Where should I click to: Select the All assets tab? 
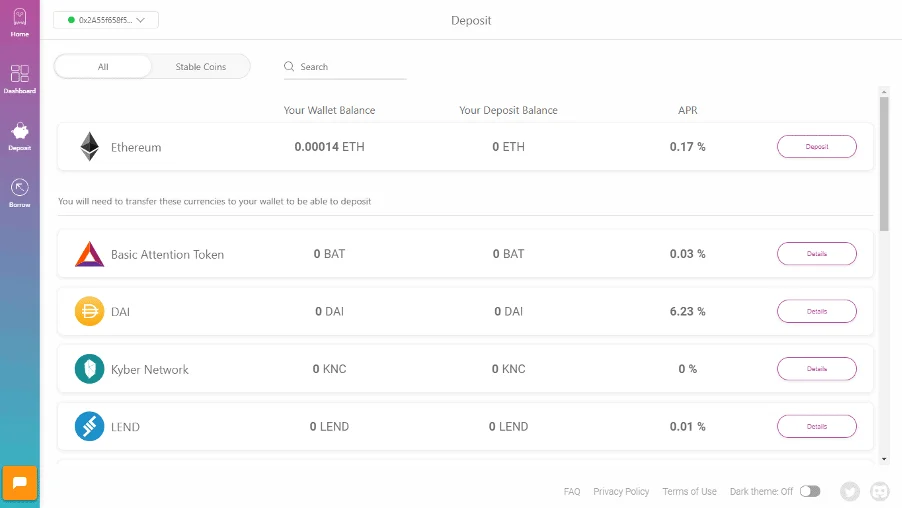click(x=103, y=67)
